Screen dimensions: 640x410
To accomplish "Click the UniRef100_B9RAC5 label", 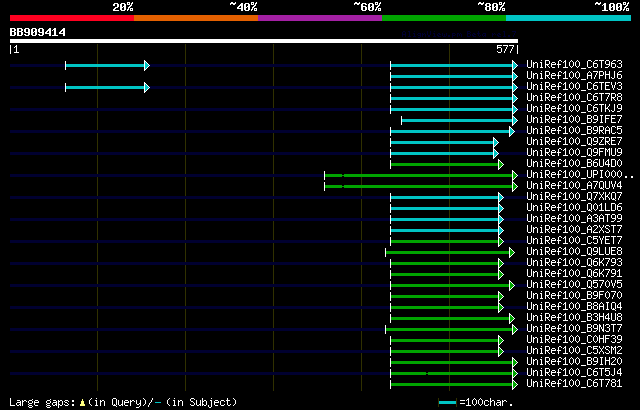I will pyautogui.click(x=574, y=131).
